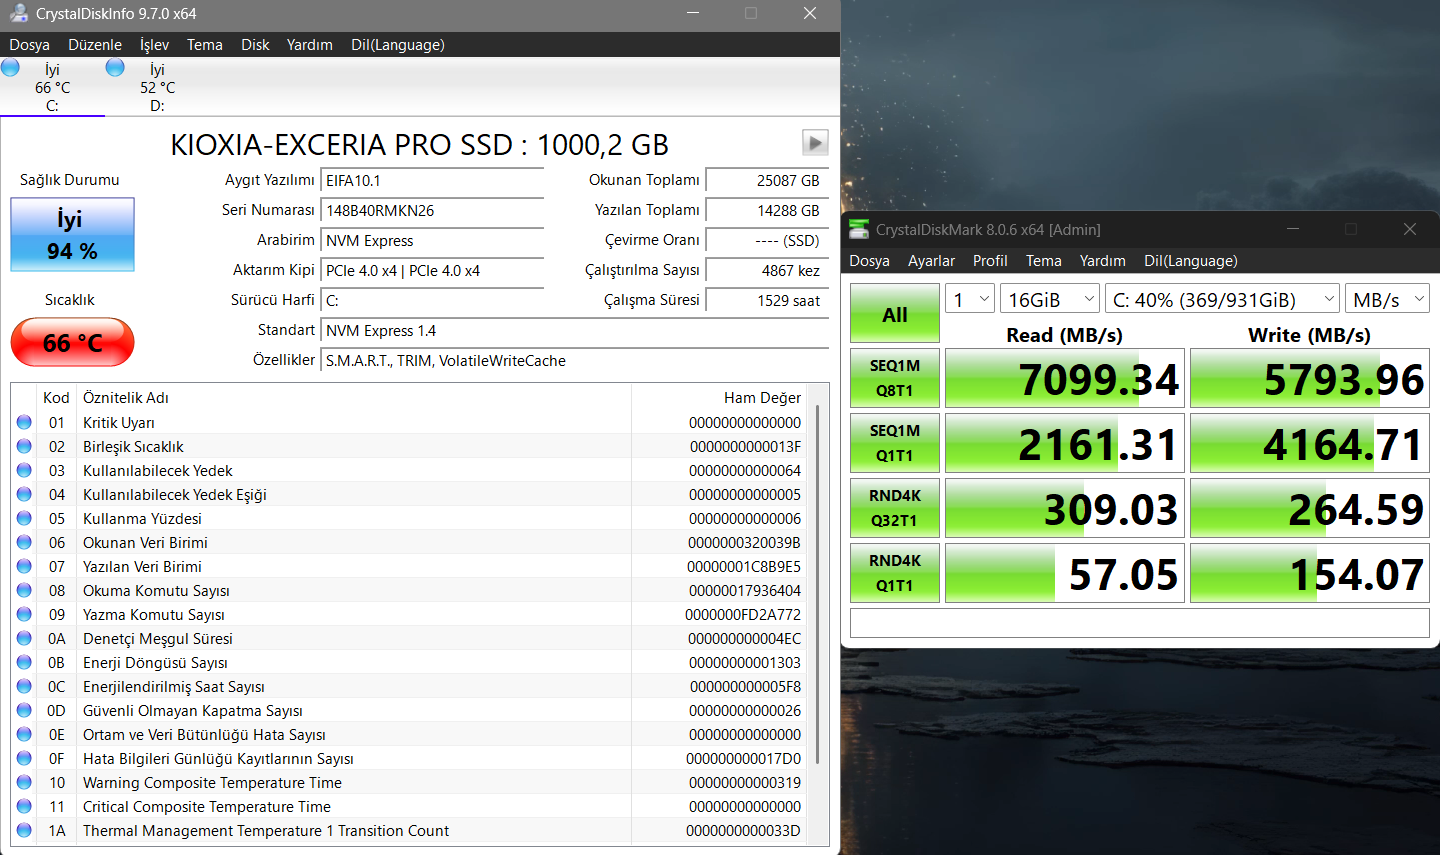Click status orb for Okuma Komutu Sayısı row

point(24,590)
